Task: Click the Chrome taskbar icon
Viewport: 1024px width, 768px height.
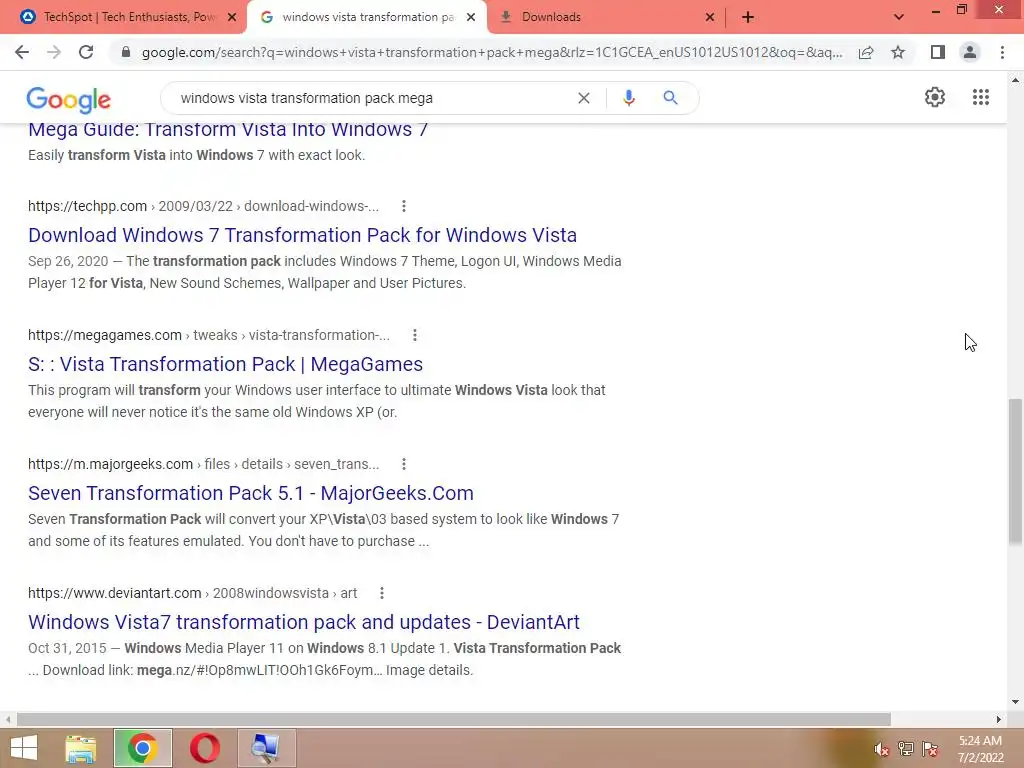Action: [x=142, y=748]
